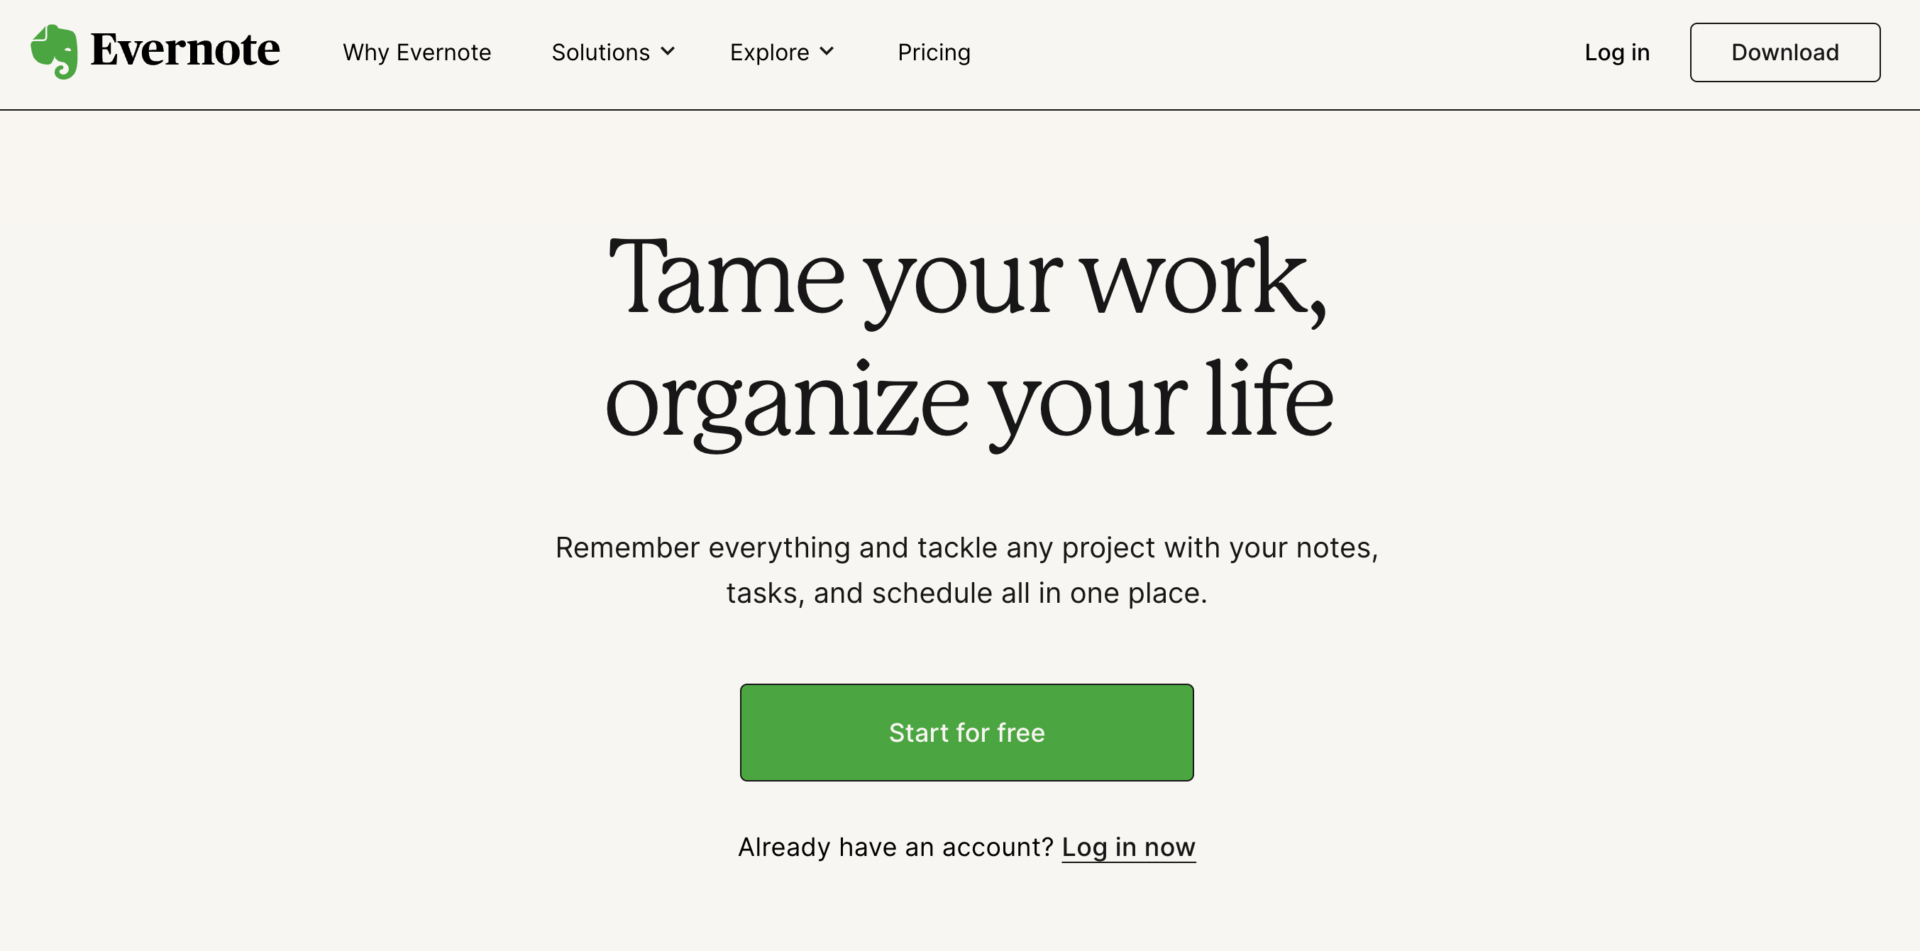Click the green Start for free button
Screen dimensions: 1920x951
click(966, 732)
